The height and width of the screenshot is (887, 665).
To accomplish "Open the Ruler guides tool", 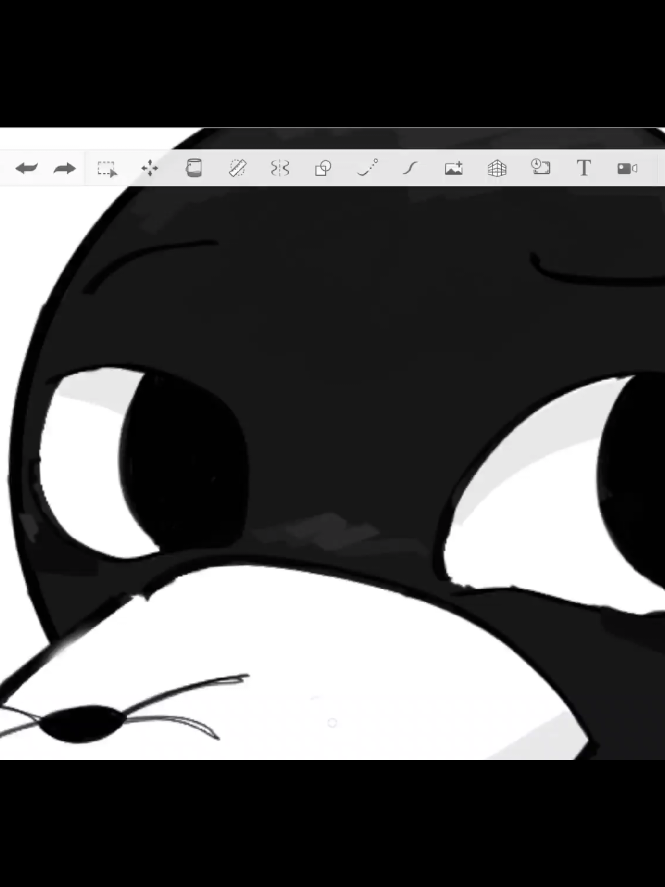I will (238, 168).
